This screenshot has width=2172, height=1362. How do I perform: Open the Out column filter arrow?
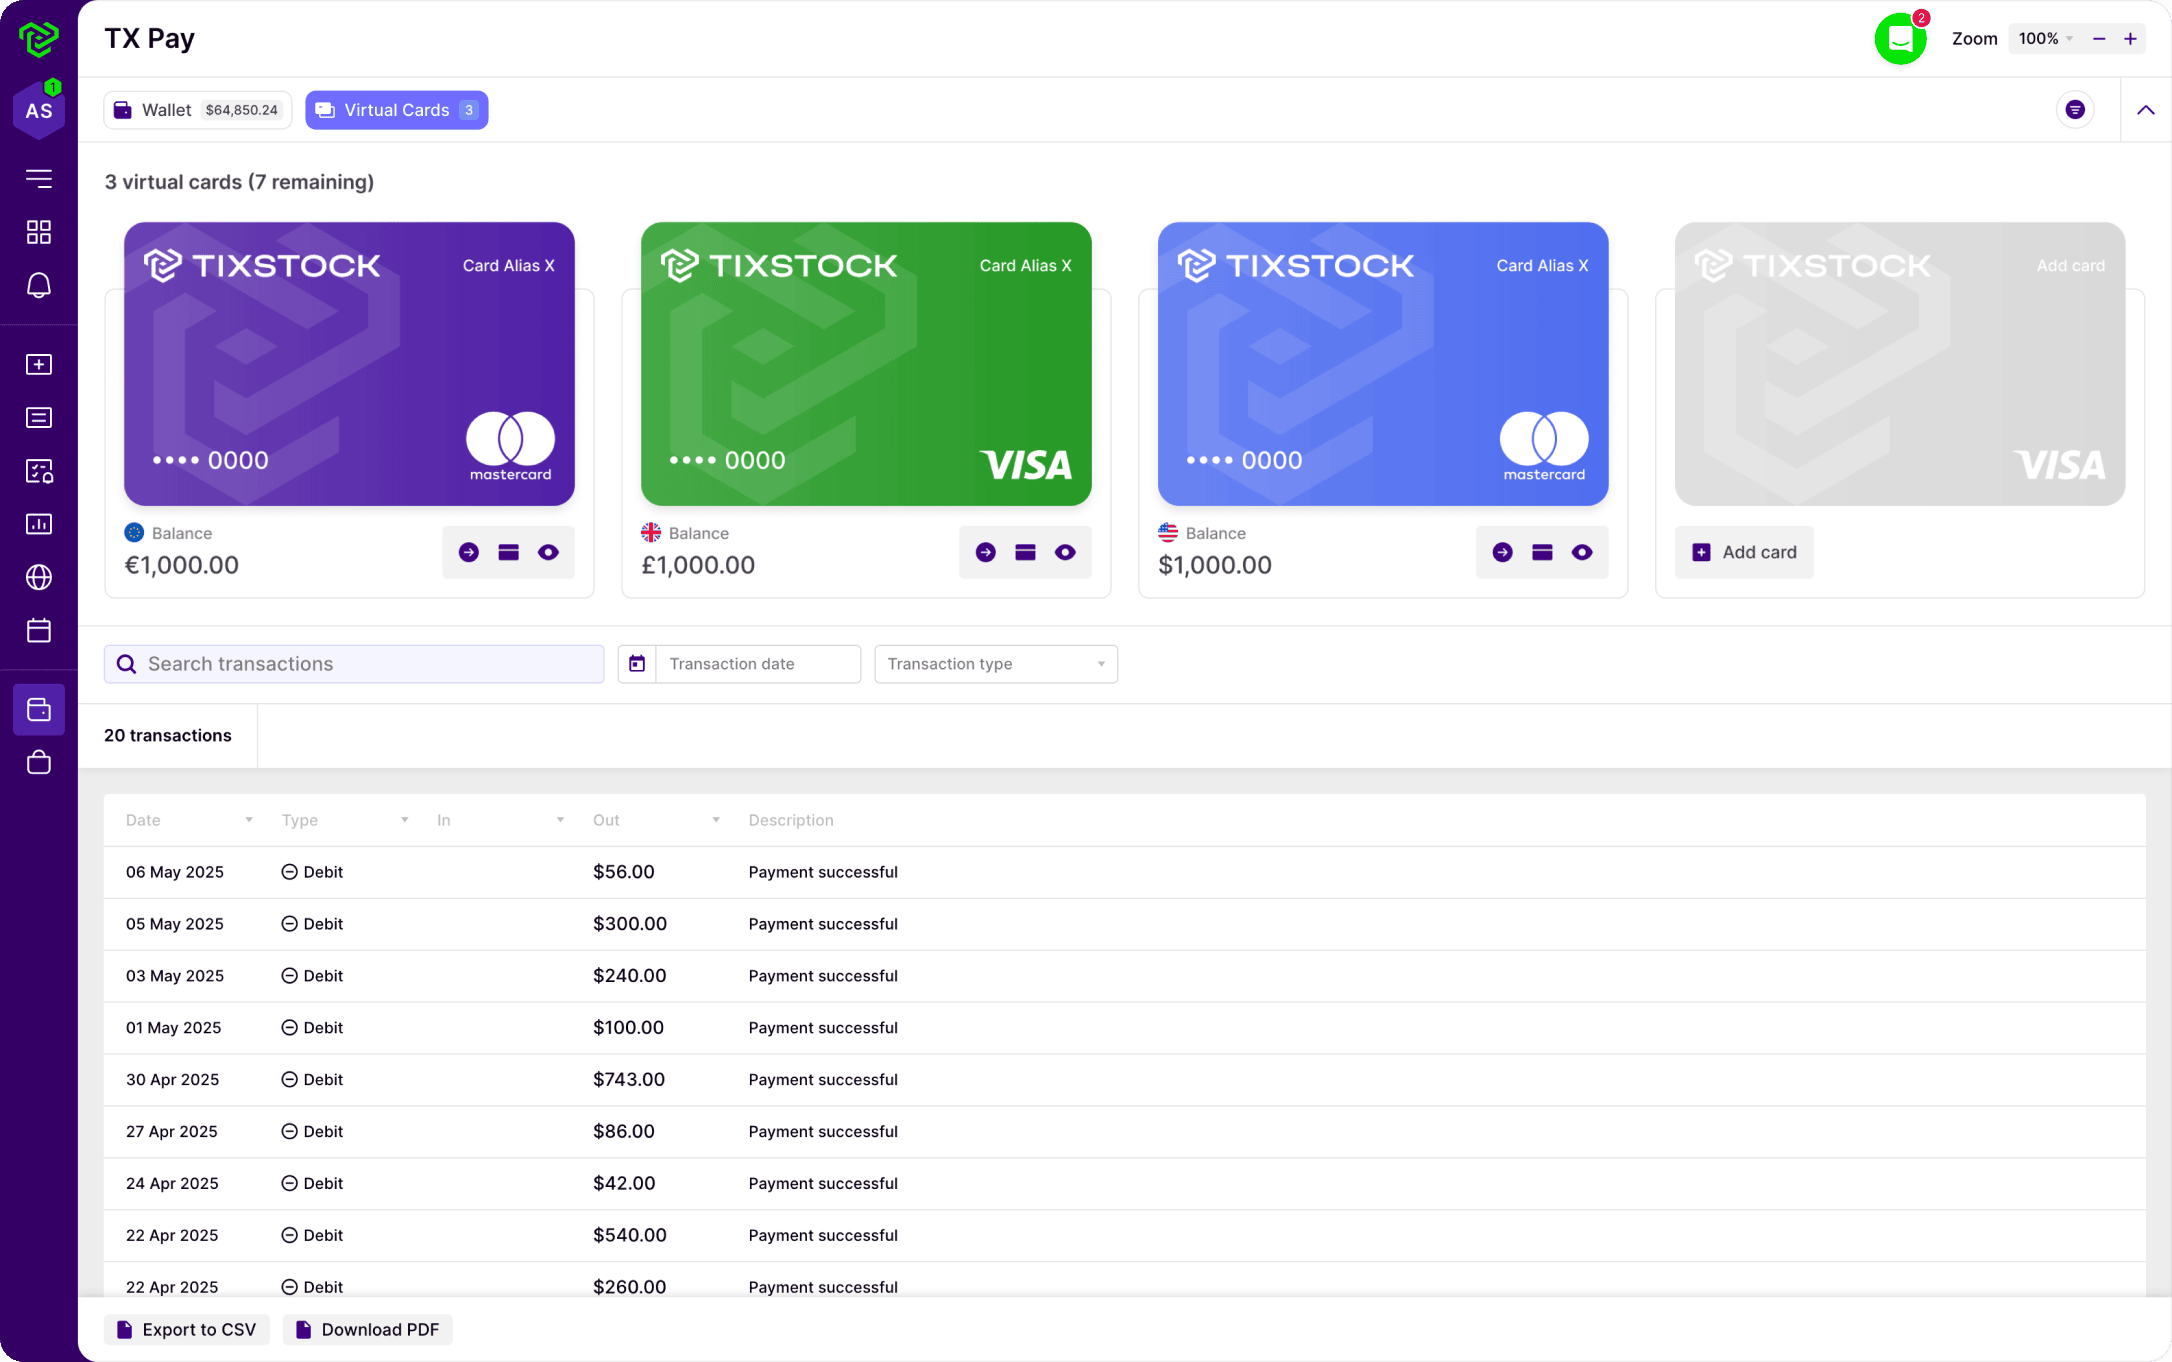coord(716,820)
